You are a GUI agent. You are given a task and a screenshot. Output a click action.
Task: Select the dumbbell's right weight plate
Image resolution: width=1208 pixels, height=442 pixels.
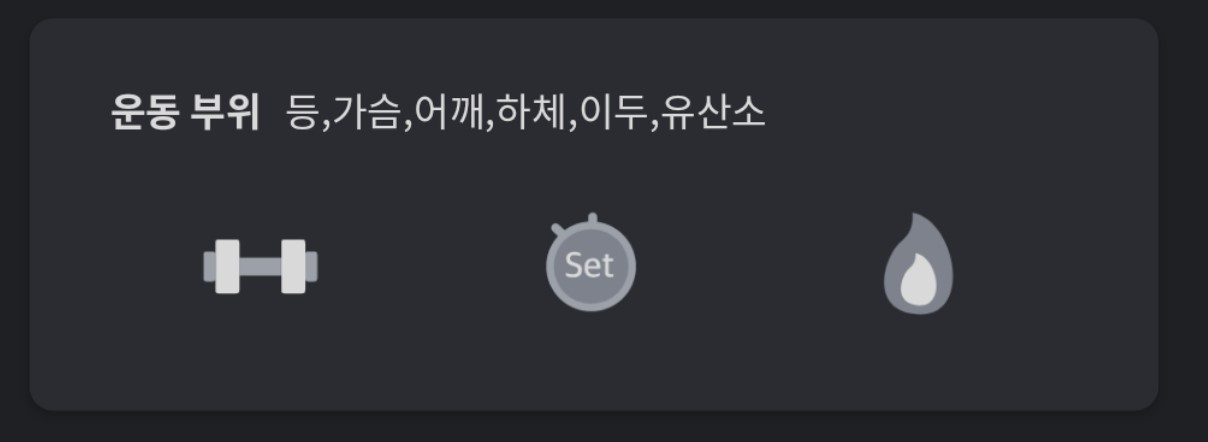click(293, 266)
